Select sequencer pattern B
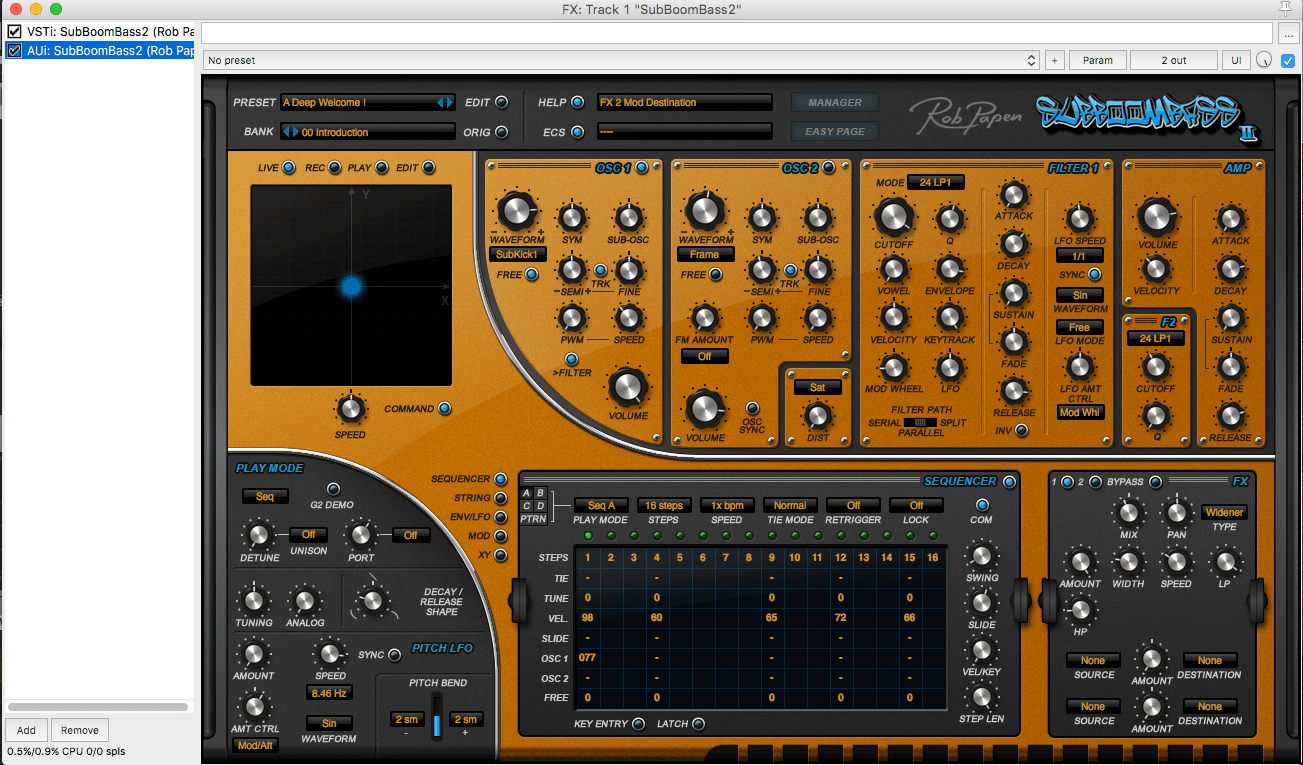The width and height of the screenshot is (1303, 765). pos(540,493)
